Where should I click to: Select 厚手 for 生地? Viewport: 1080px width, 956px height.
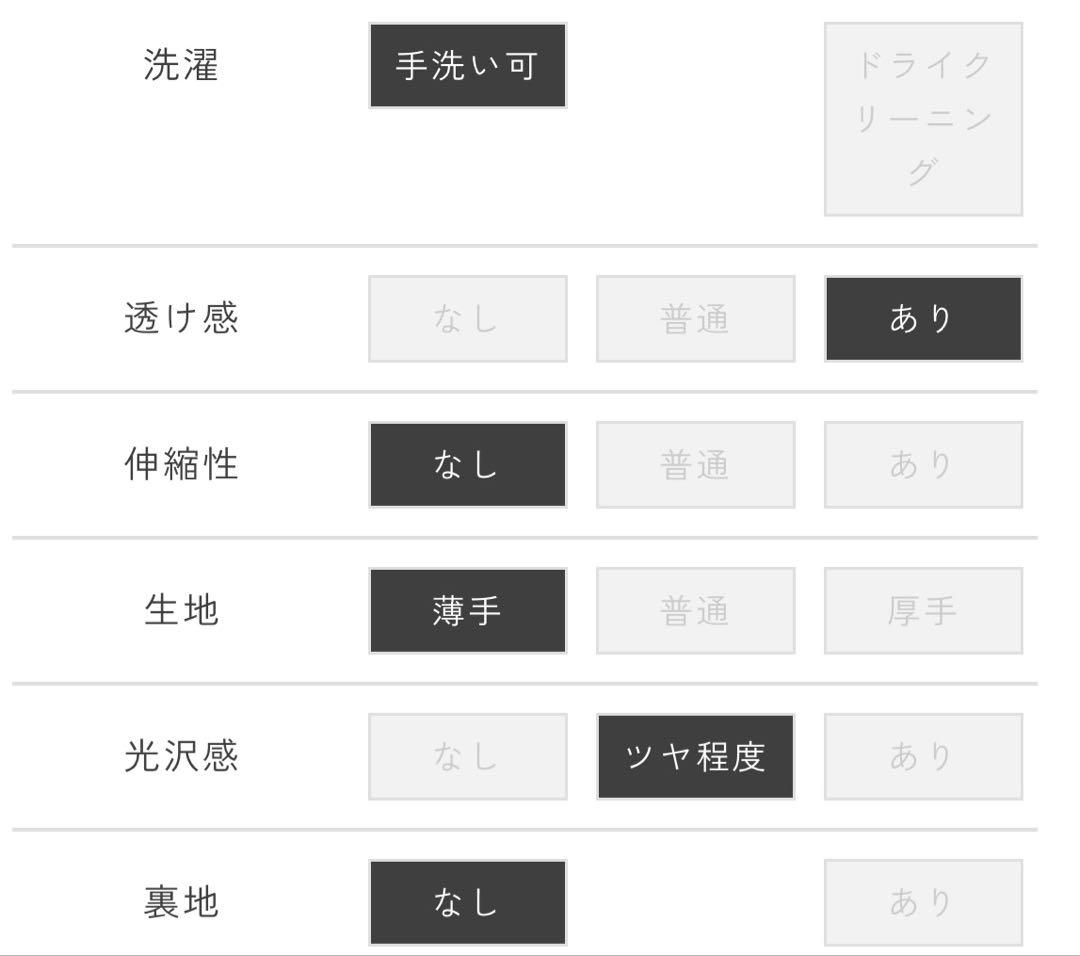(x=923, y=611)
